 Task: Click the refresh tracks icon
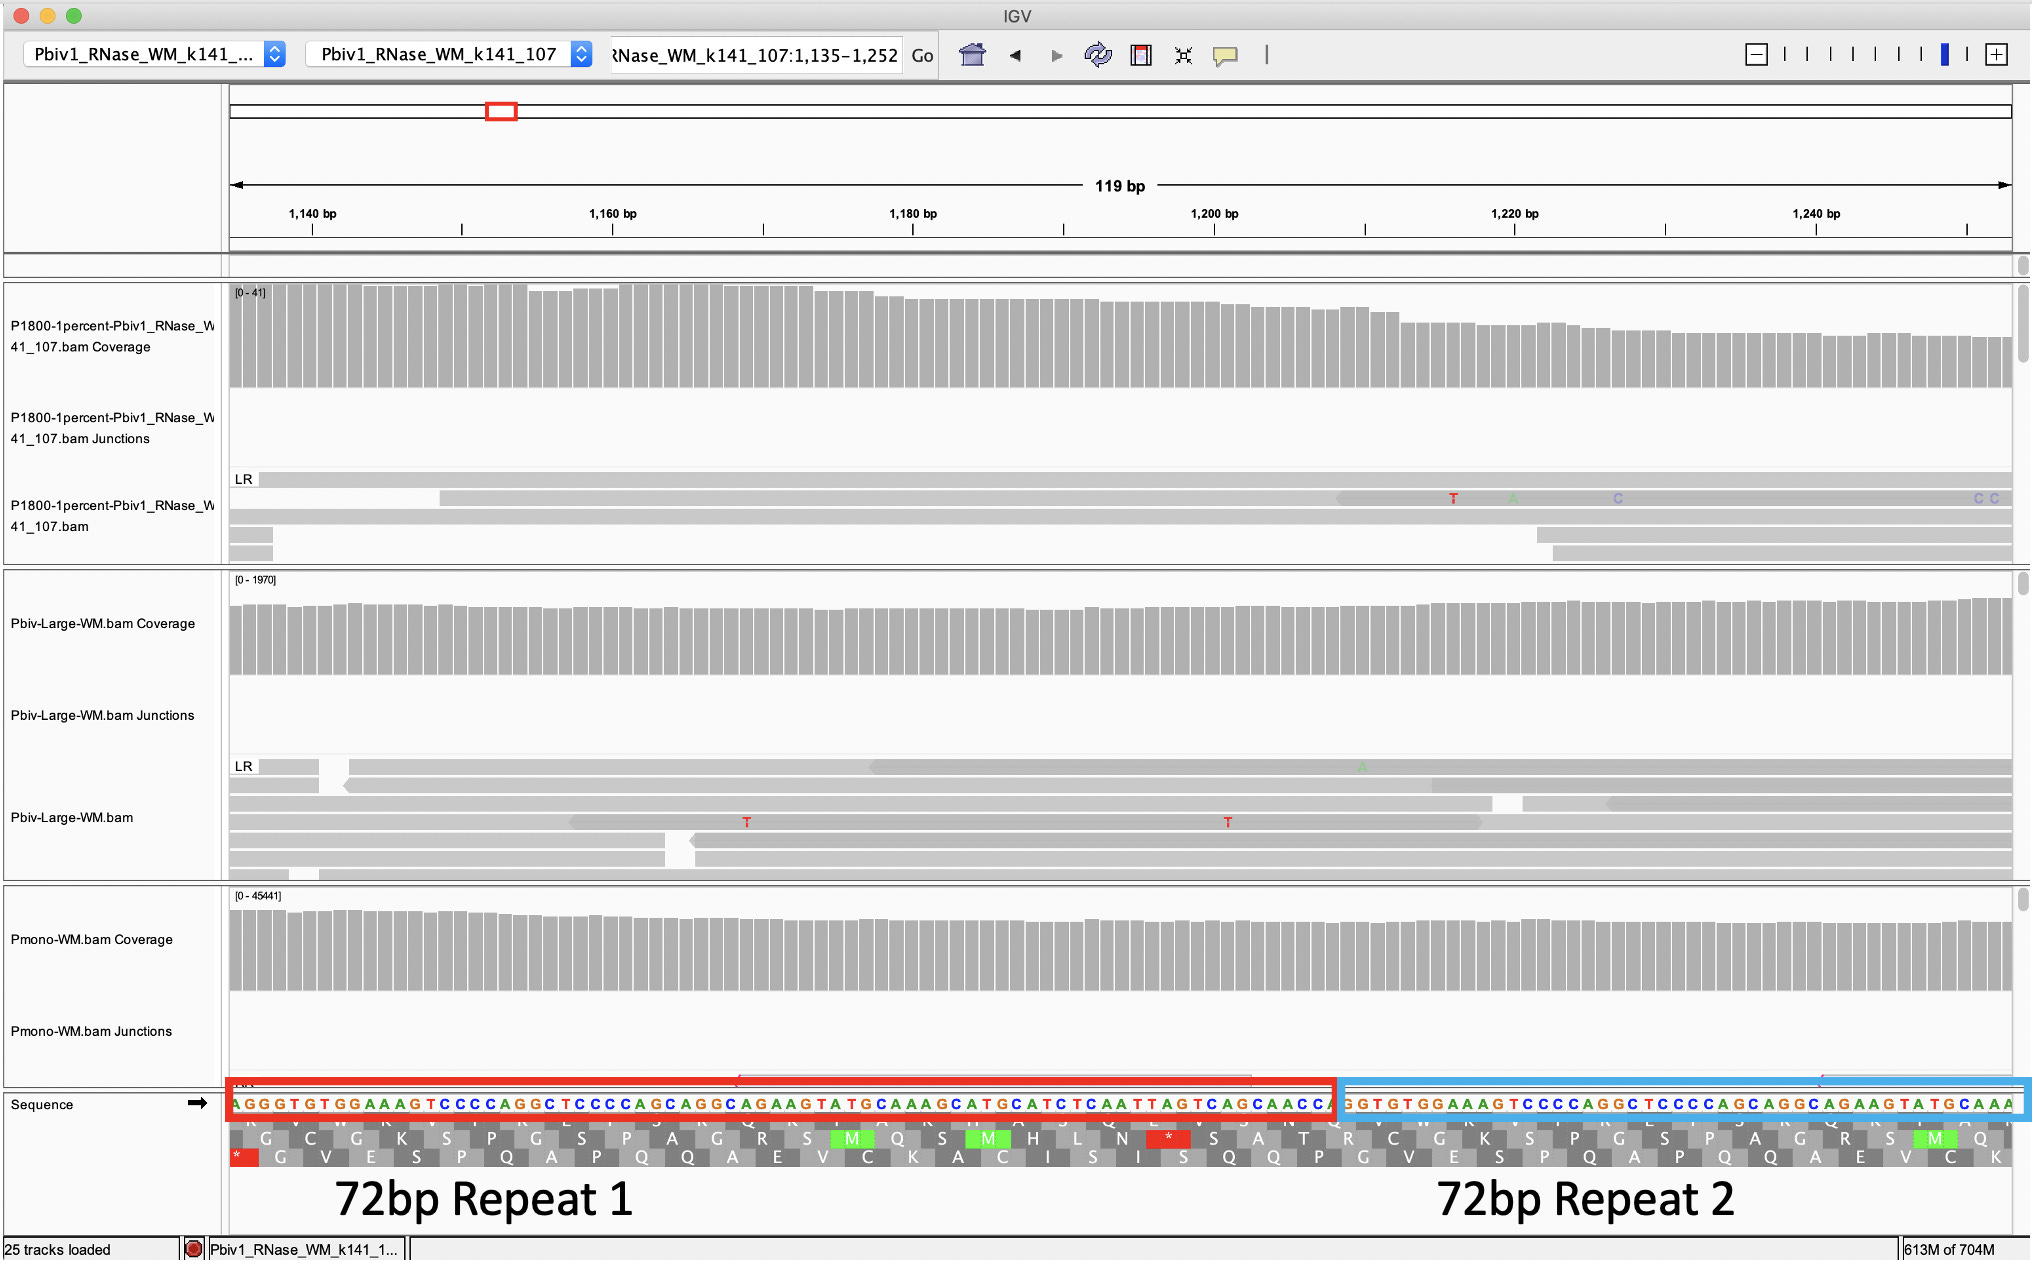pyautogui.click(x=1098, y=55)
